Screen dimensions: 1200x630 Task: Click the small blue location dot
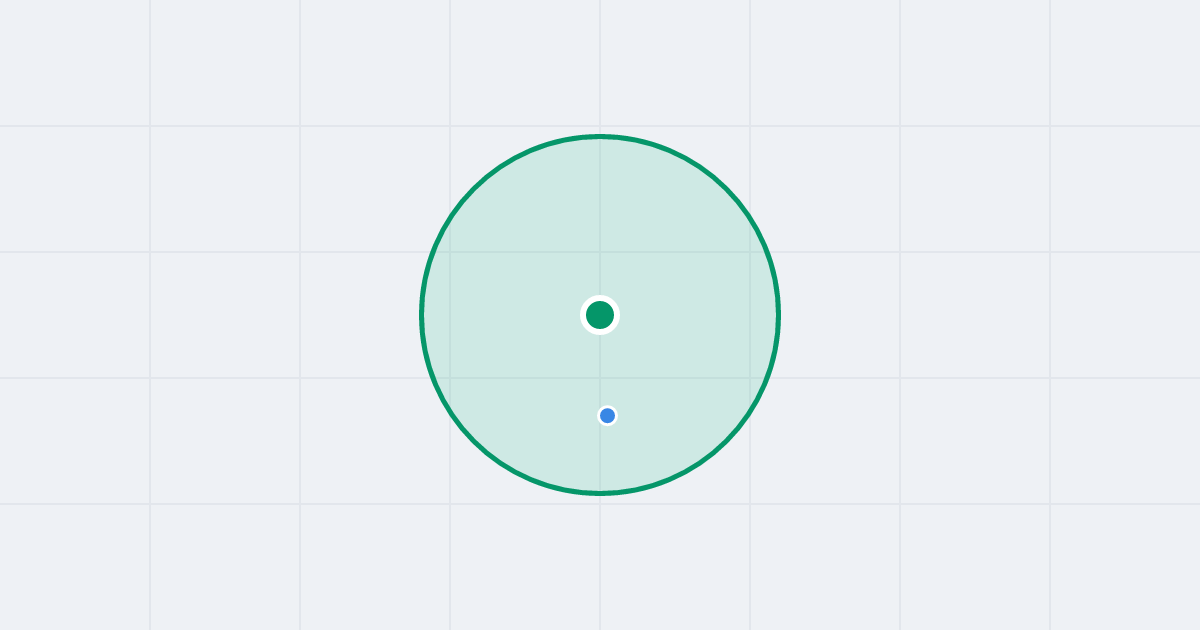[607, 415]
